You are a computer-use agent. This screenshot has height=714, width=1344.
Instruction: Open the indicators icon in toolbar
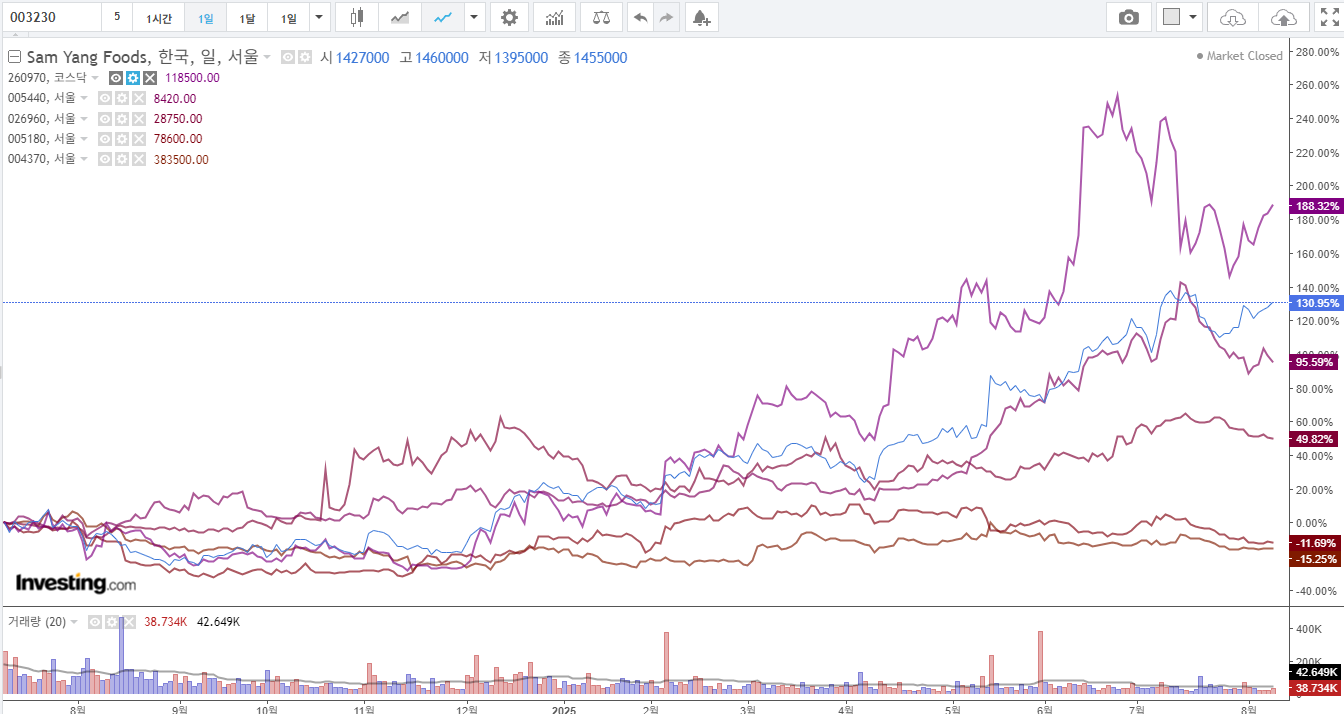coord(554,17)
